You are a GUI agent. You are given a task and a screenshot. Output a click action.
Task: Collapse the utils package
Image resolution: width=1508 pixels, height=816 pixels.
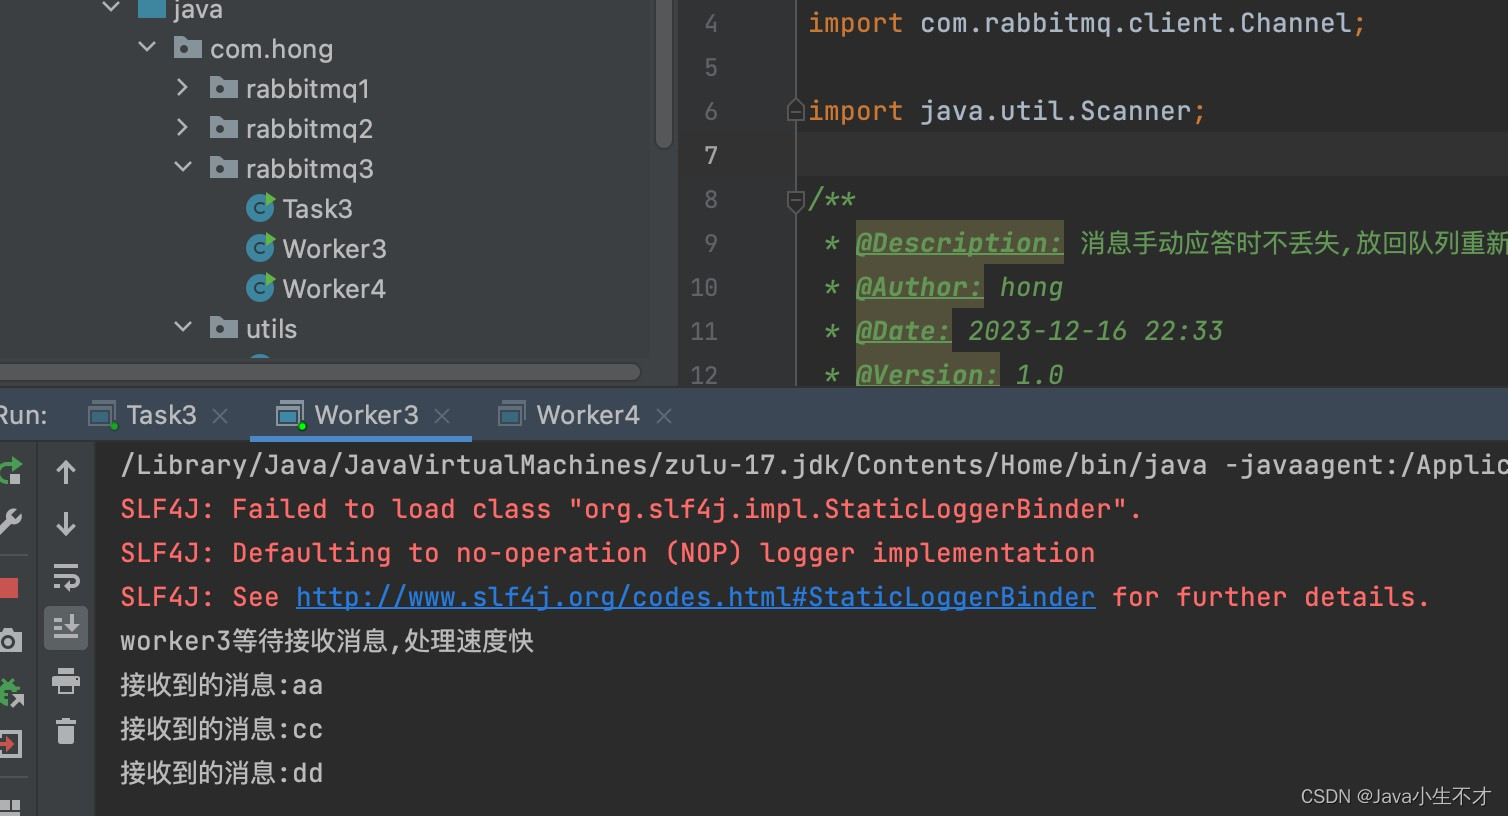pyautogui.click(x=182, y=328)
